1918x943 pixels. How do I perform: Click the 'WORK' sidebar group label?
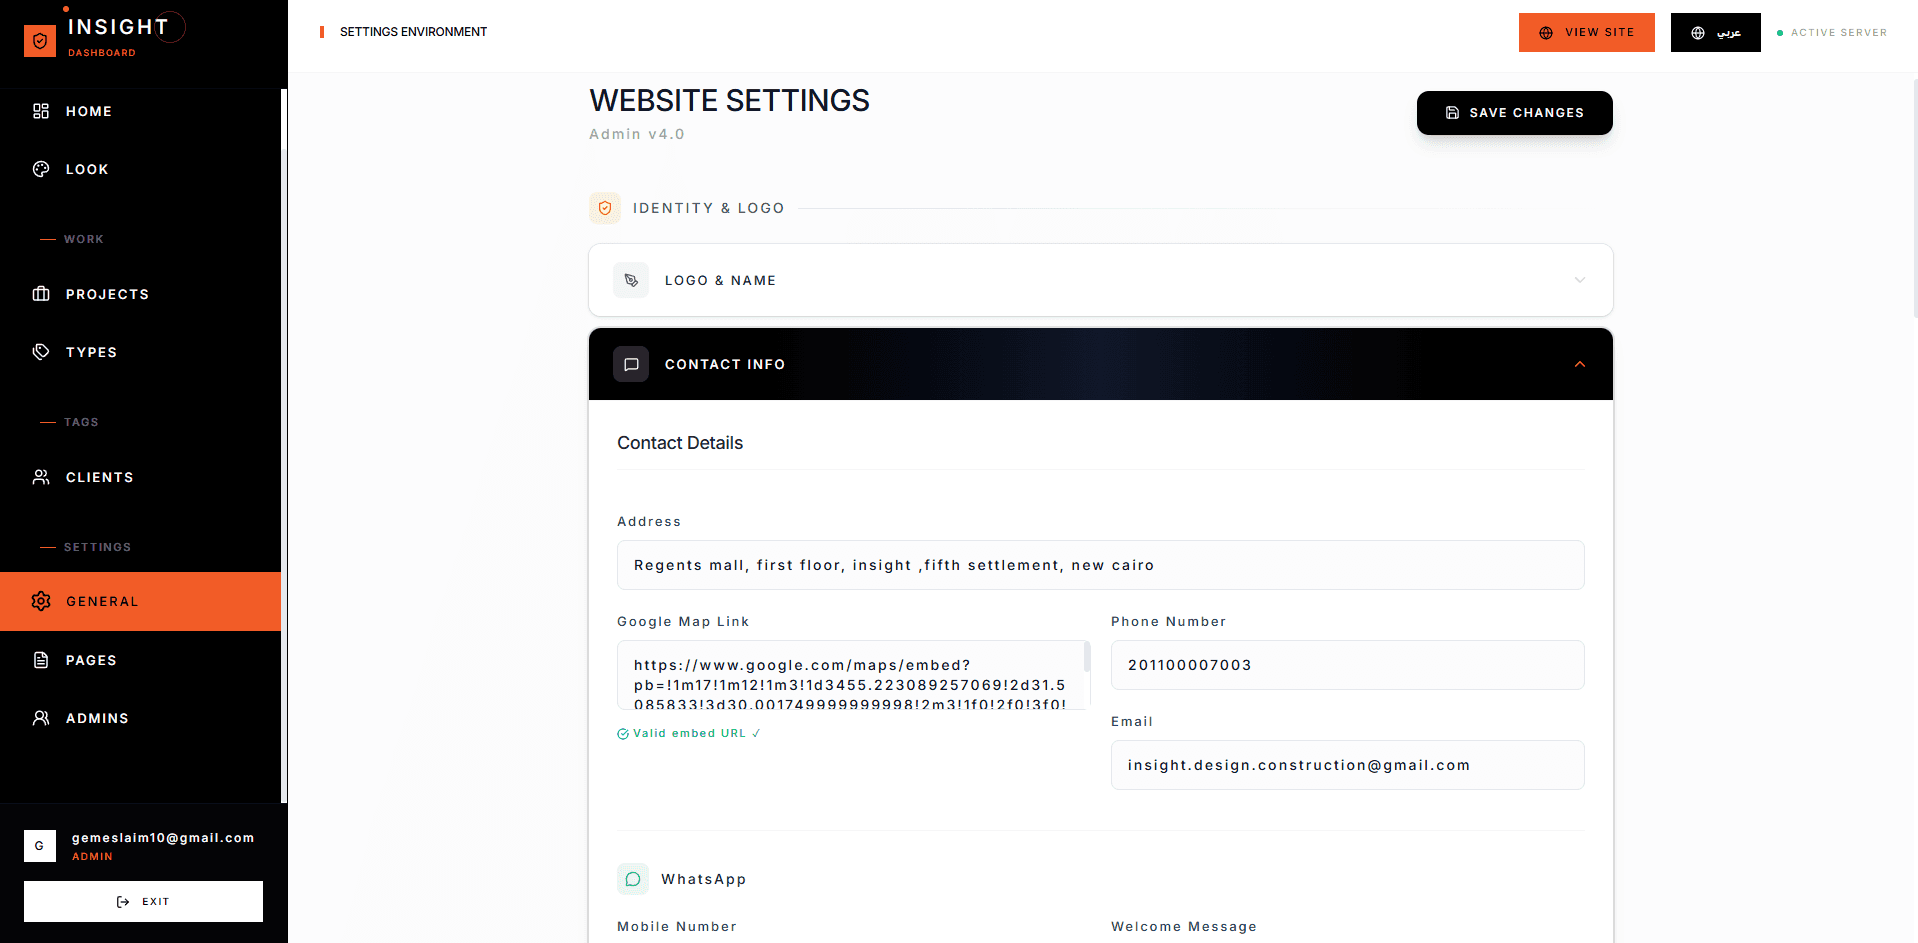[84, 239]
